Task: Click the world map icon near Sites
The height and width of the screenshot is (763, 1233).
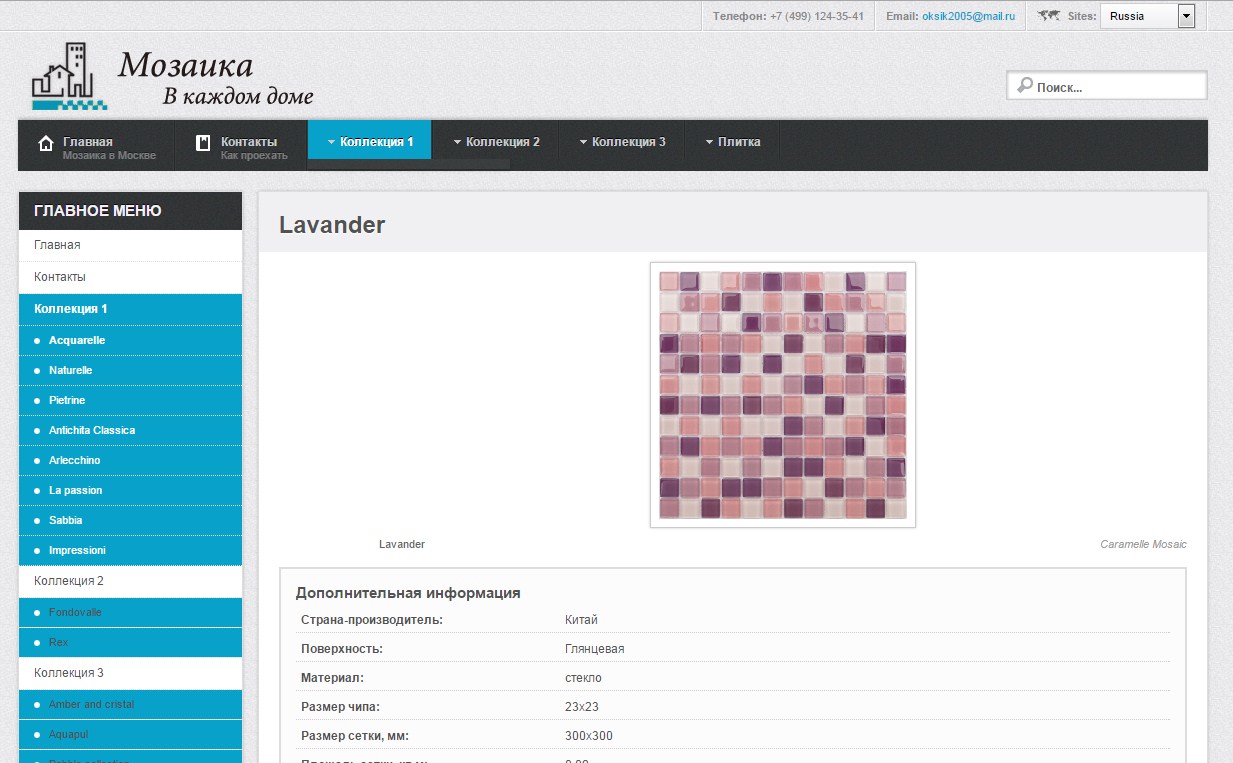Action: [1049, 16]
